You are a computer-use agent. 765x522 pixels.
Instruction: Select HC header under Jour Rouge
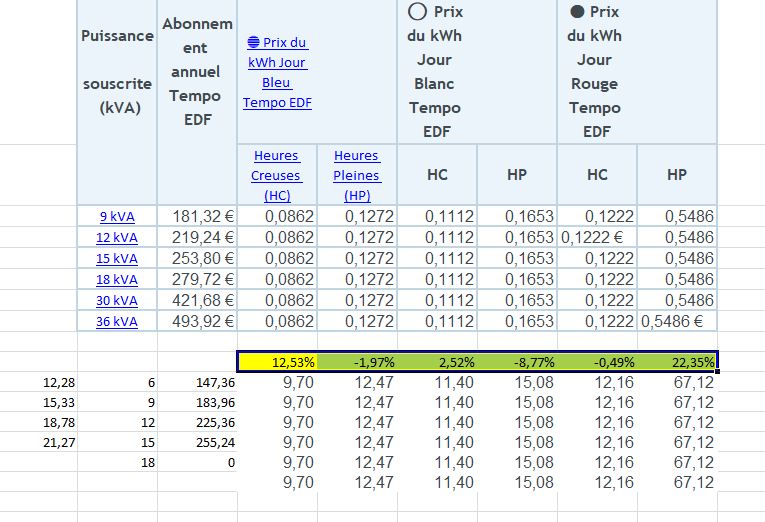tap(597, 175)
